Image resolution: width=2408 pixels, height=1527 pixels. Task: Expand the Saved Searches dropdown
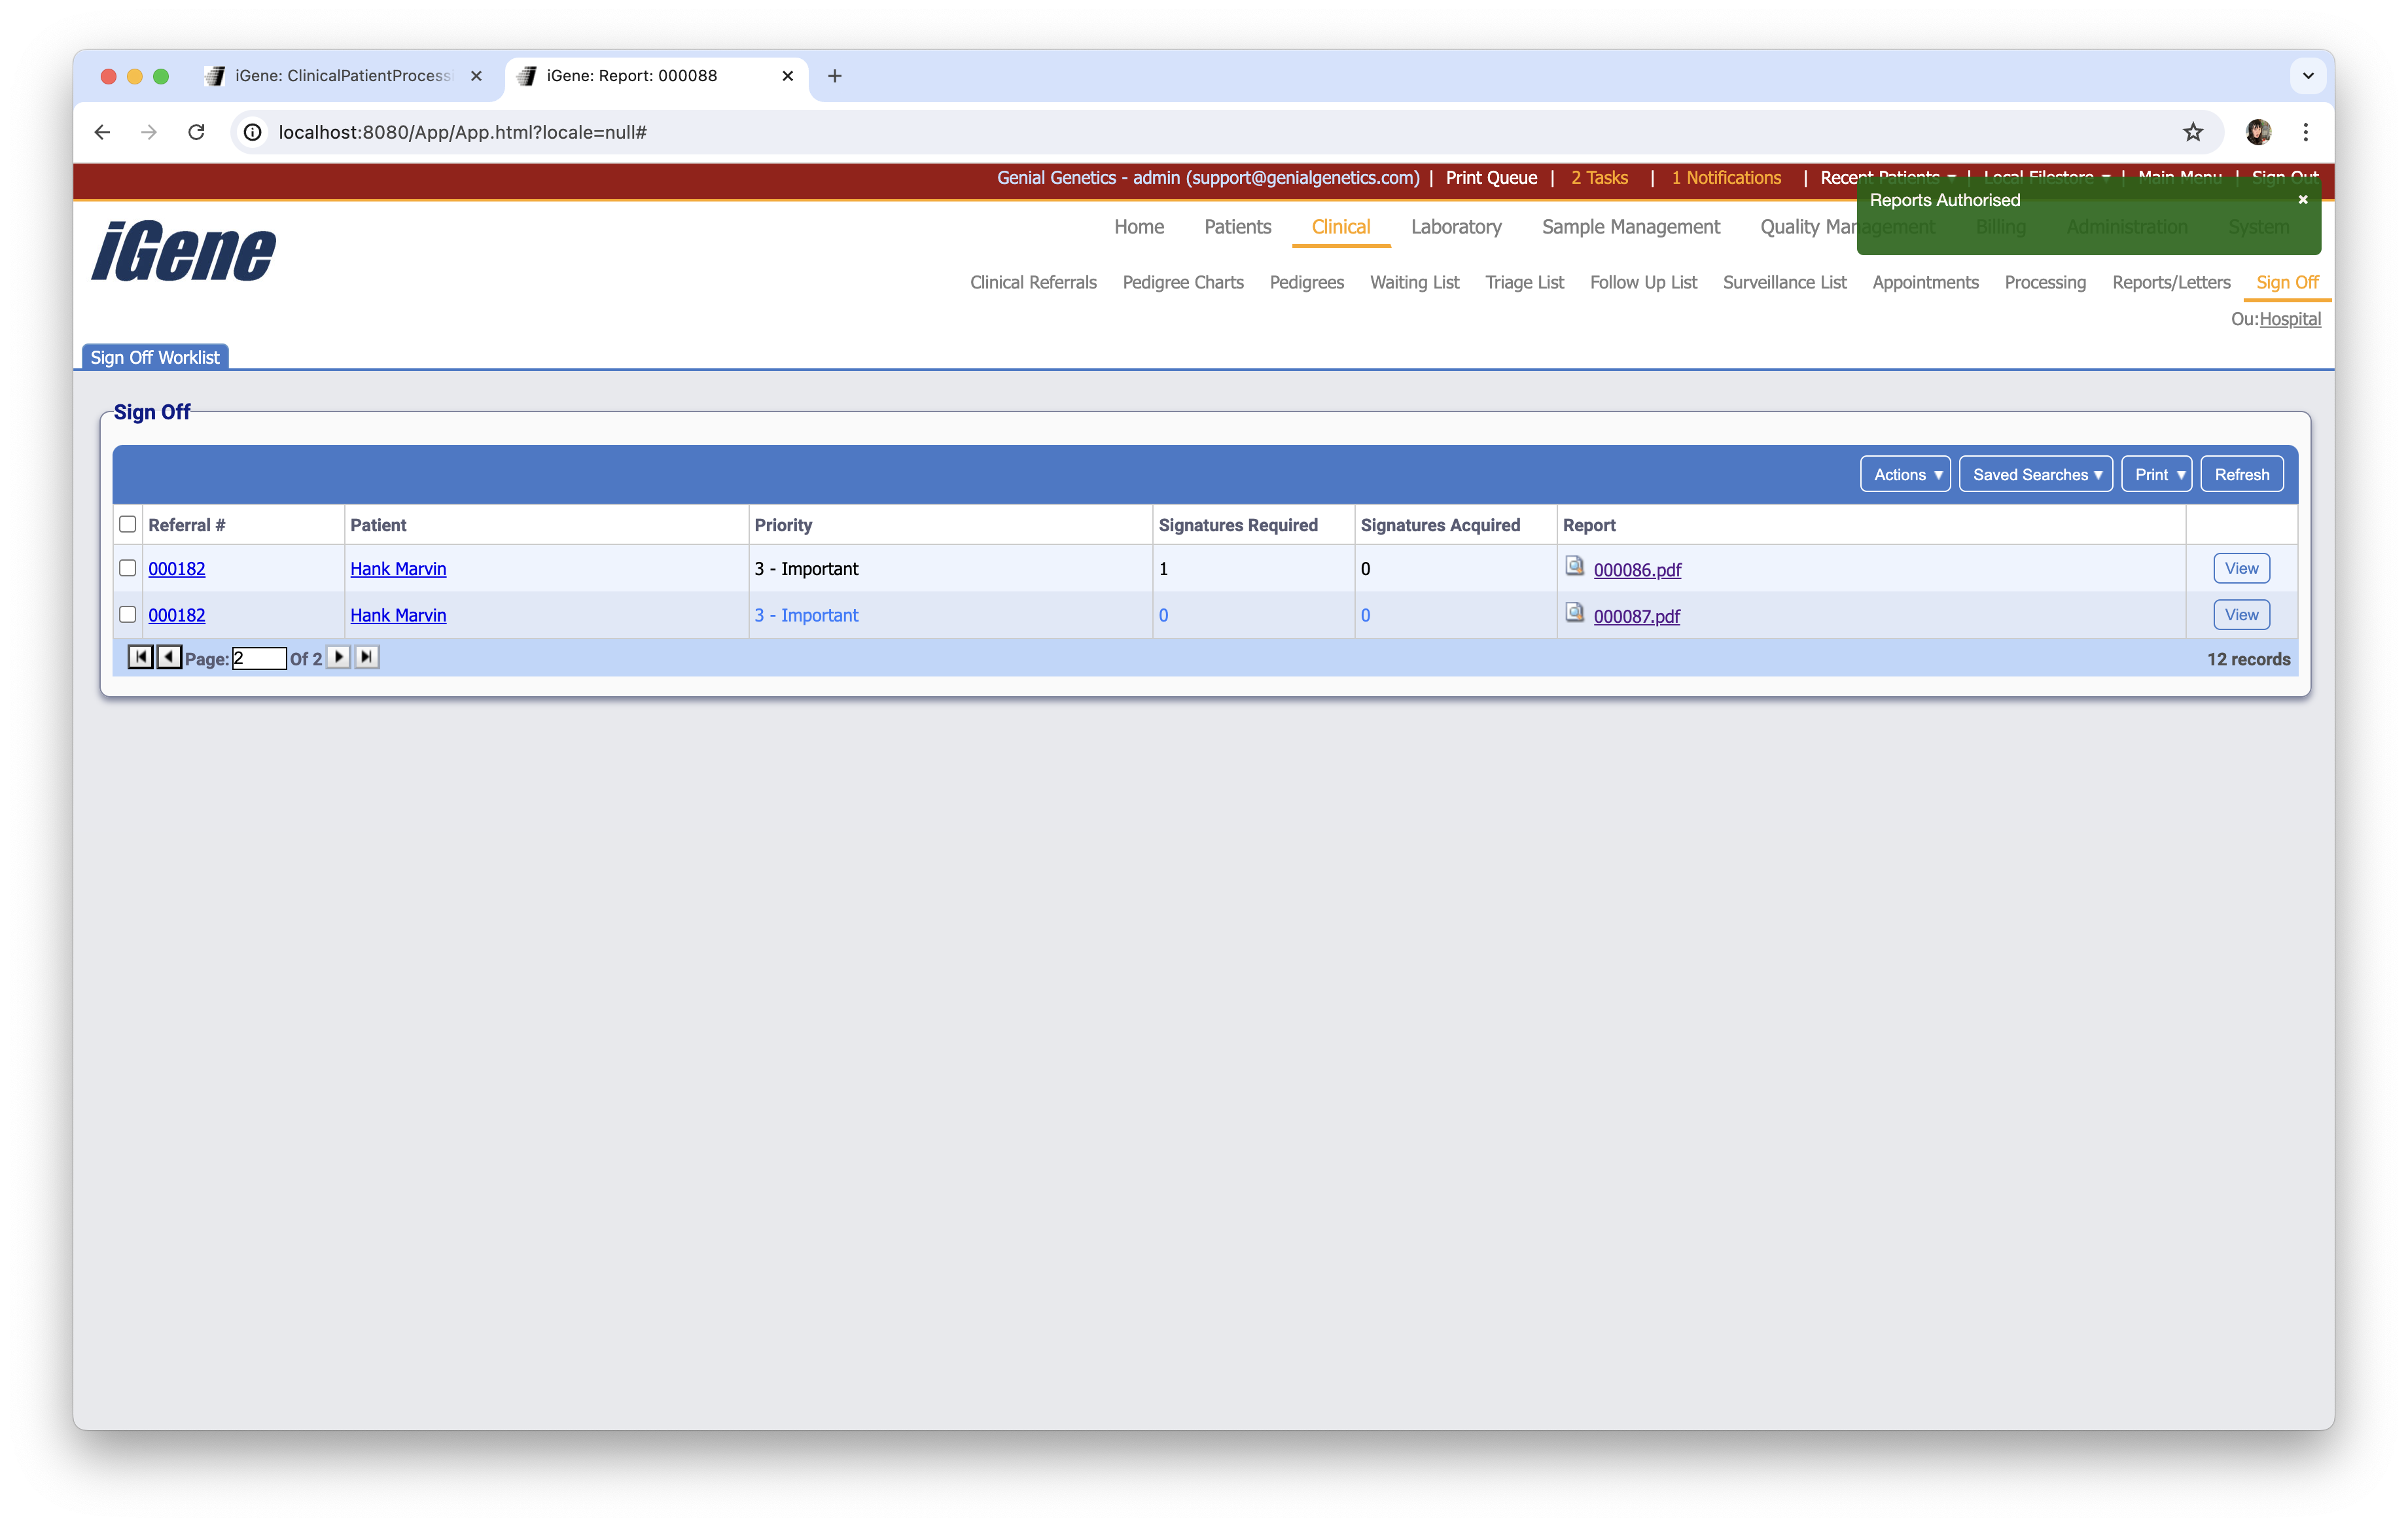[x=2035, y=474]
